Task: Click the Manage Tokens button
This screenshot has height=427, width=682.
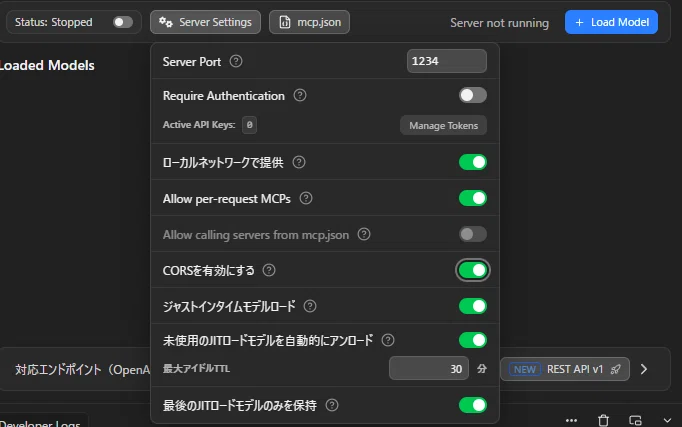Action: click(443, 125)
